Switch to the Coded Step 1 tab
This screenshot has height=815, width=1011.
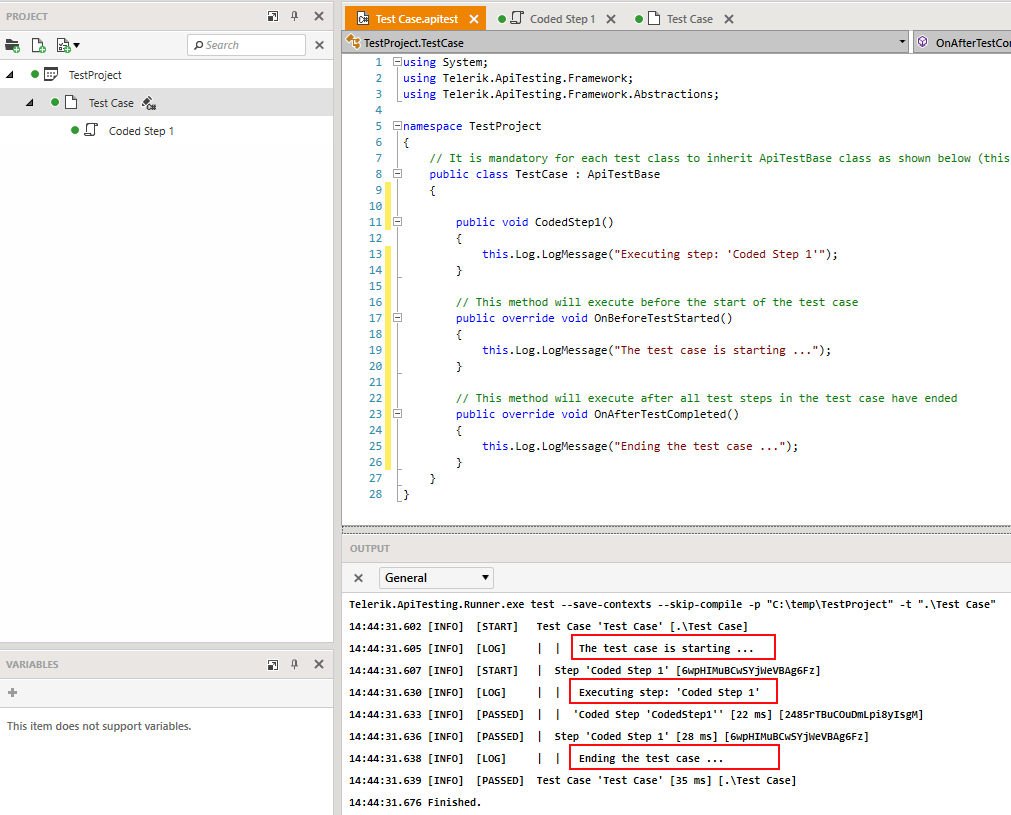pyautogui.click(x=562, y=19)
